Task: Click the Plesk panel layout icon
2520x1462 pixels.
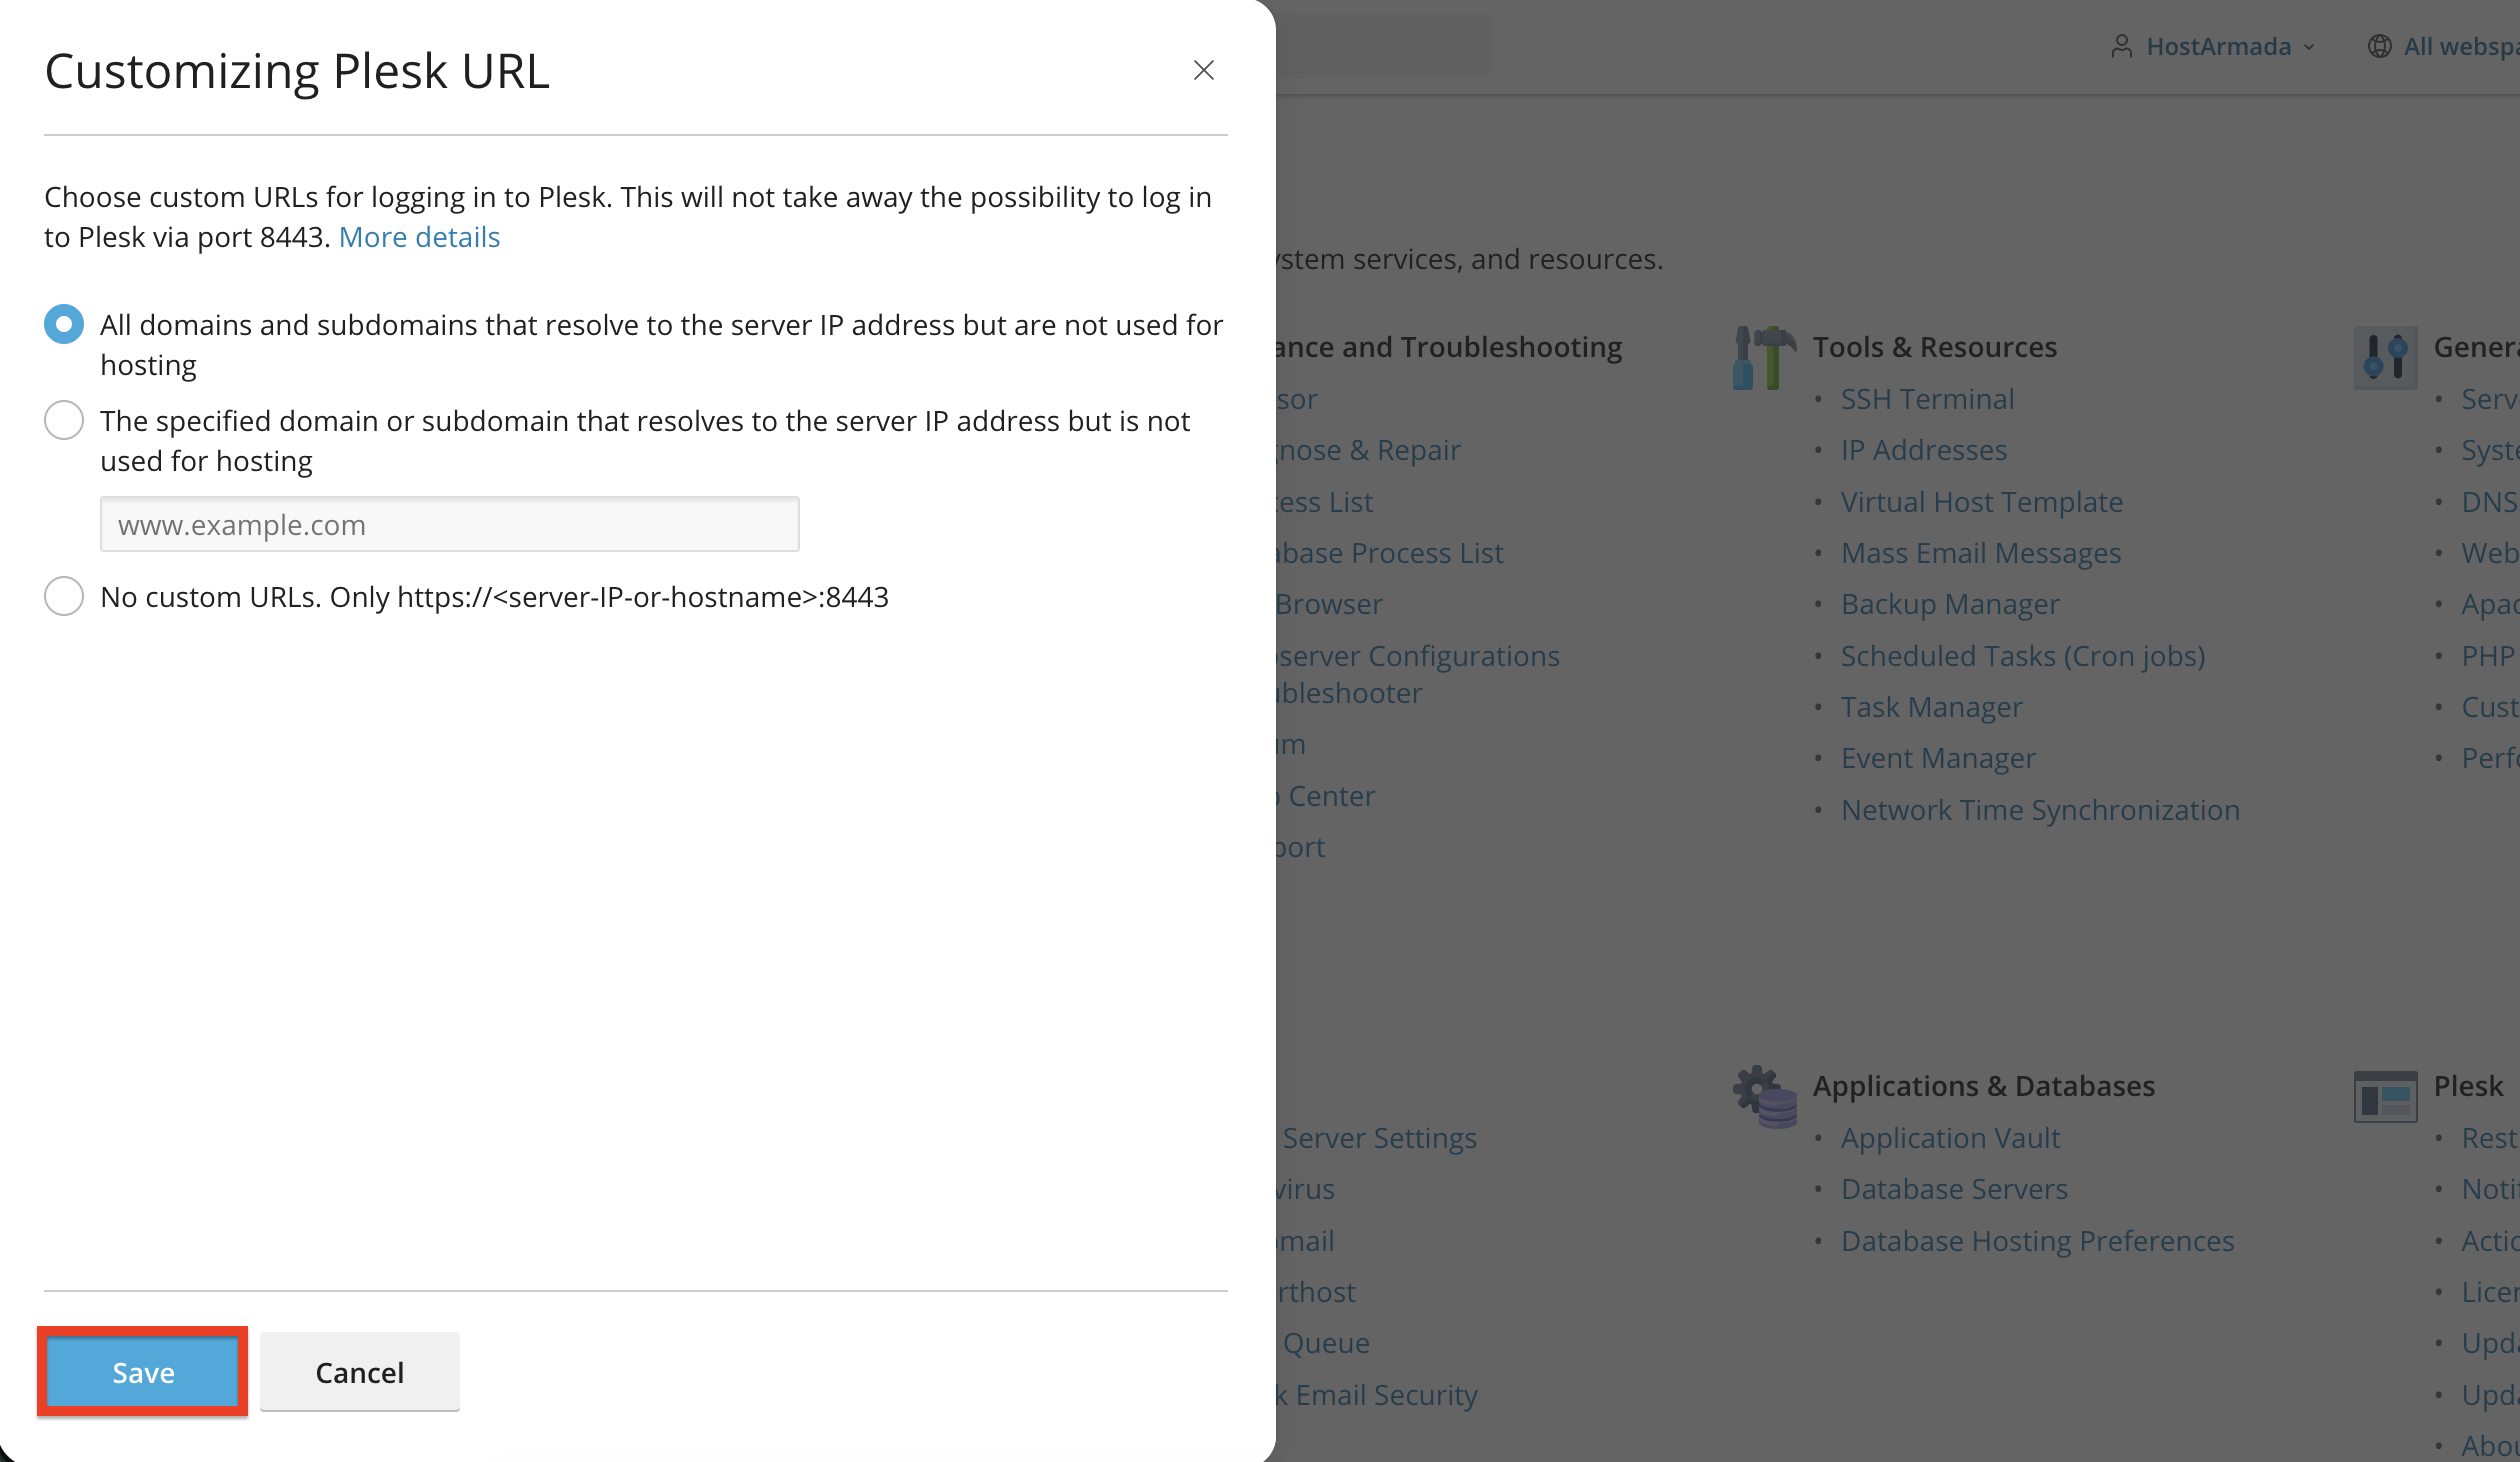Action: [2385, 1097]
